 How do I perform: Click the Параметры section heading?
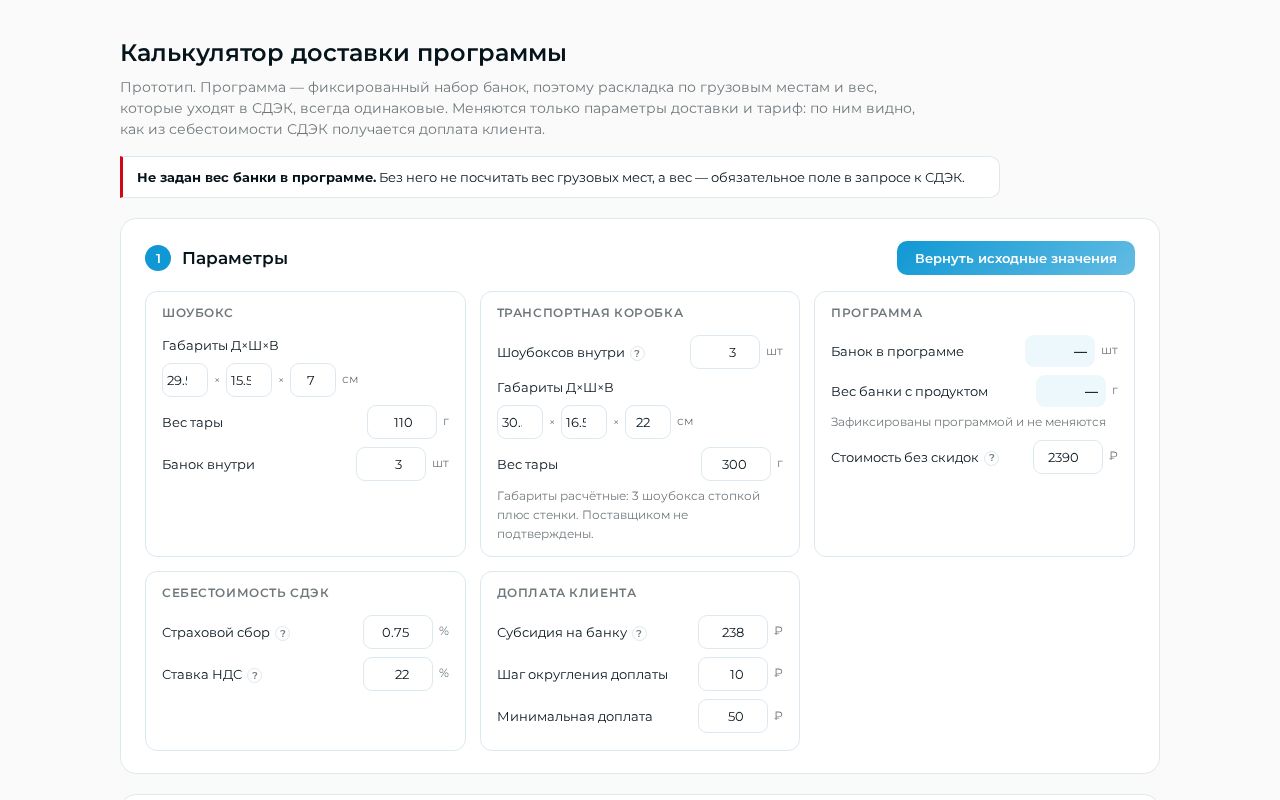pos(235,258)
